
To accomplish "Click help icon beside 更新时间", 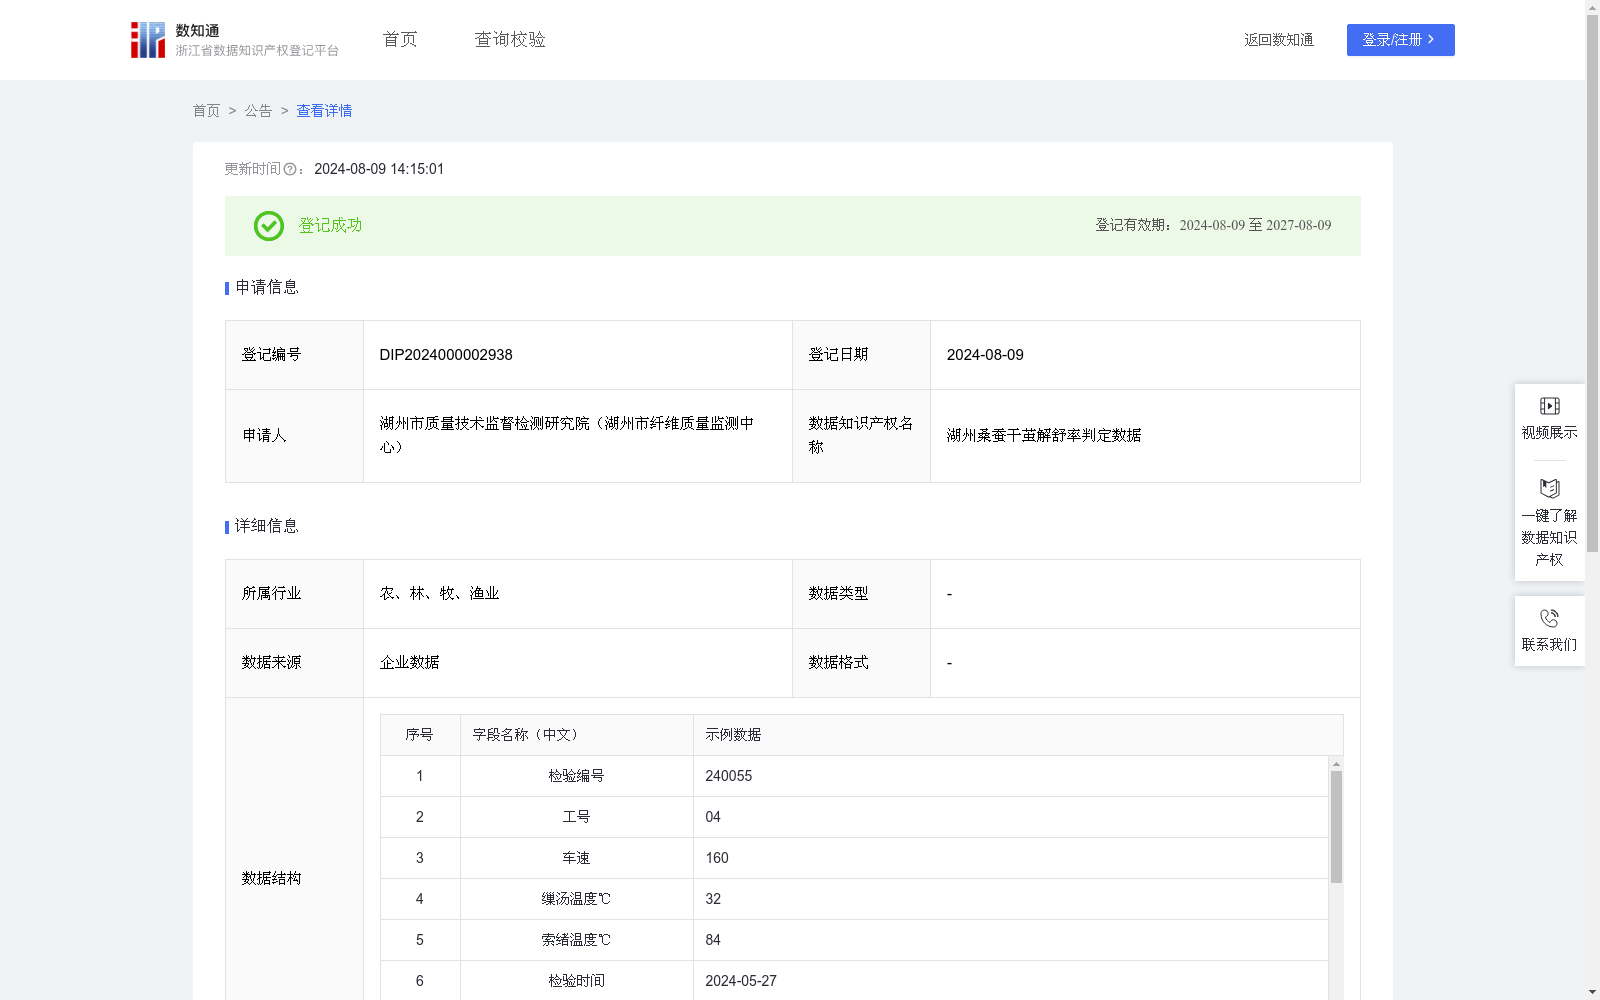I will coord(290,170).
